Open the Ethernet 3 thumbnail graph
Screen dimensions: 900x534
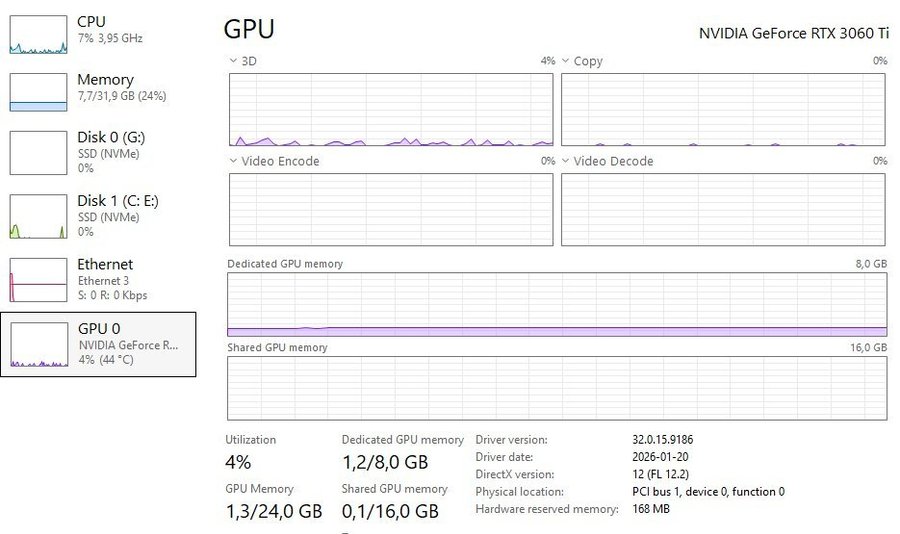coord(38,280)
